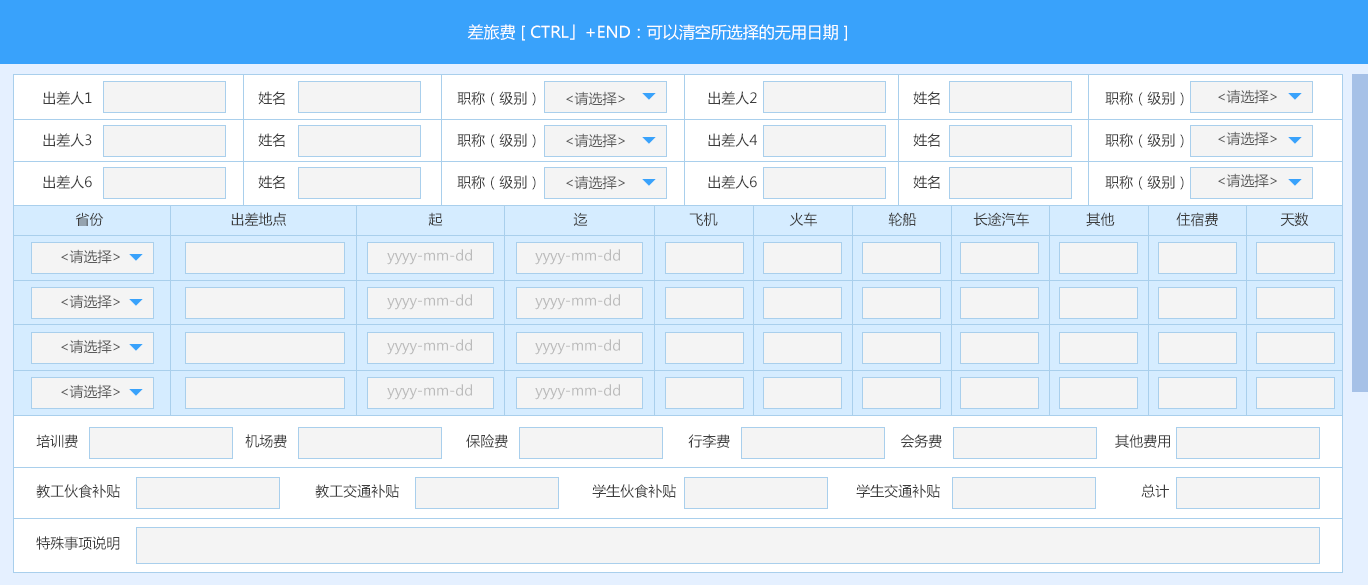Click first row 出差地点 input box
The image size is (1368, 585).
[x=264, y=258]
